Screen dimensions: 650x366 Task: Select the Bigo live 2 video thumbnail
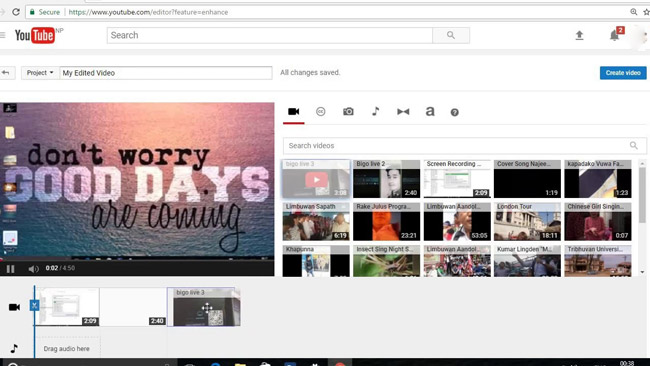click(386, 179)
